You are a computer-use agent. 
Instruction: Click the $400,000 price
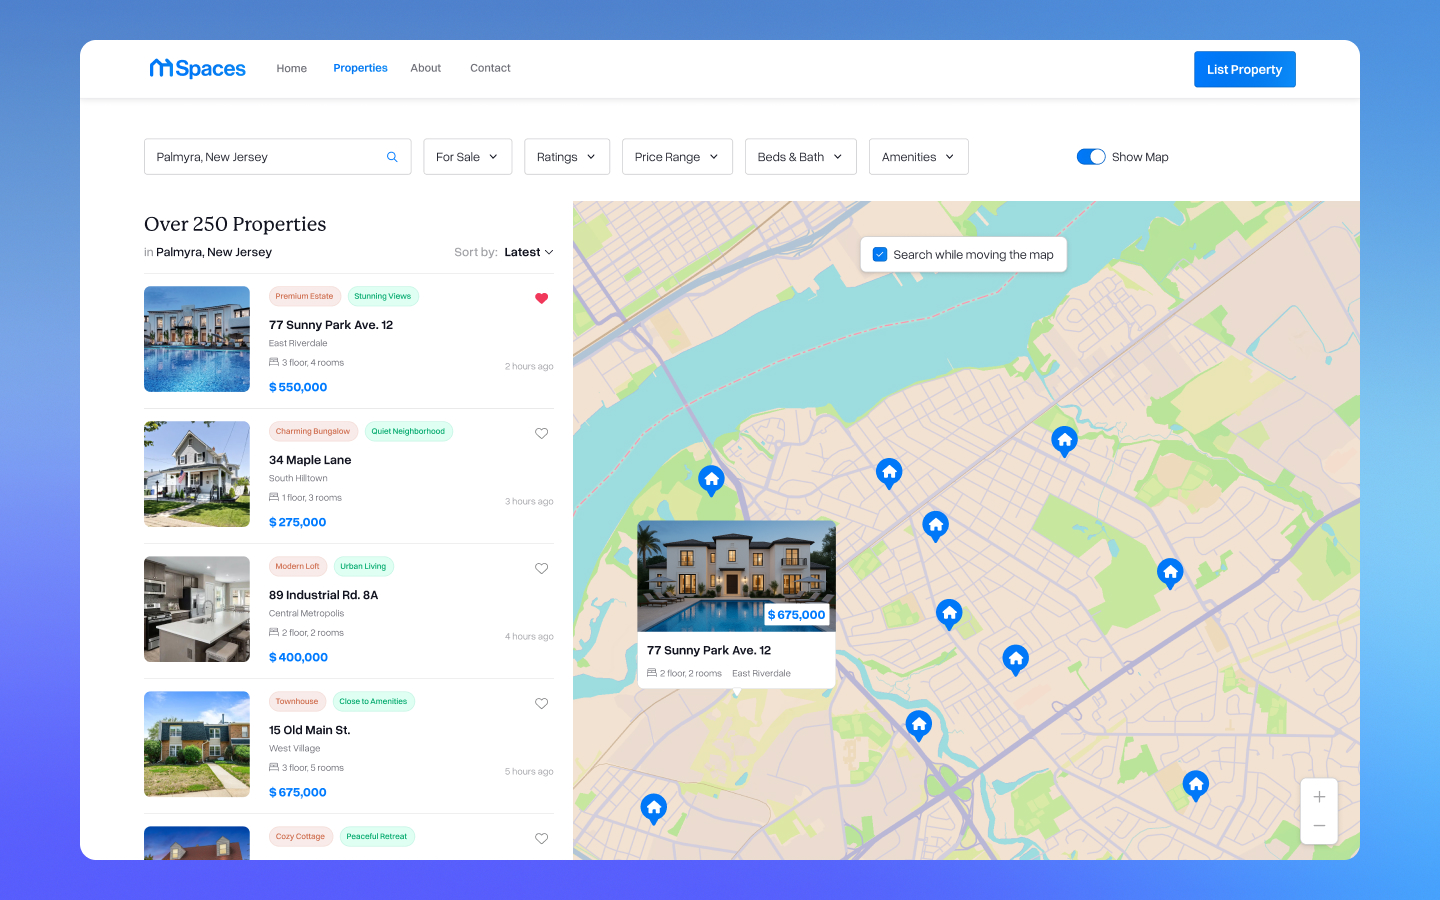[298, 657]
